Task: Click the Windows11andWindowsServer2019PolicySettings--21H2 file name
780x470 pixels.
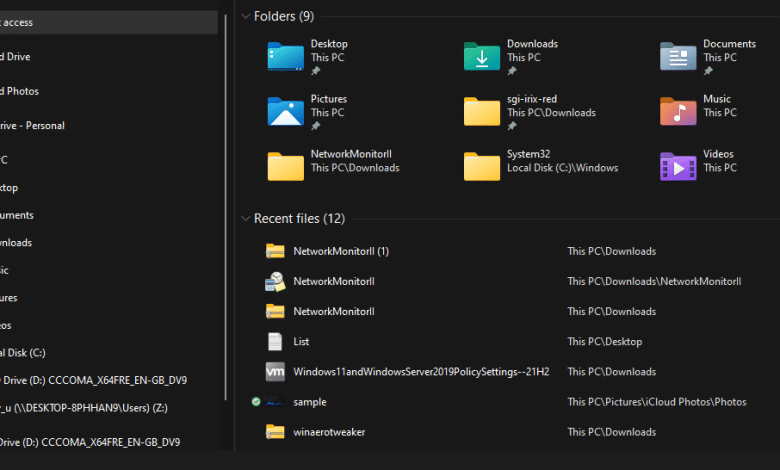Action: click(x=421, y=372)
